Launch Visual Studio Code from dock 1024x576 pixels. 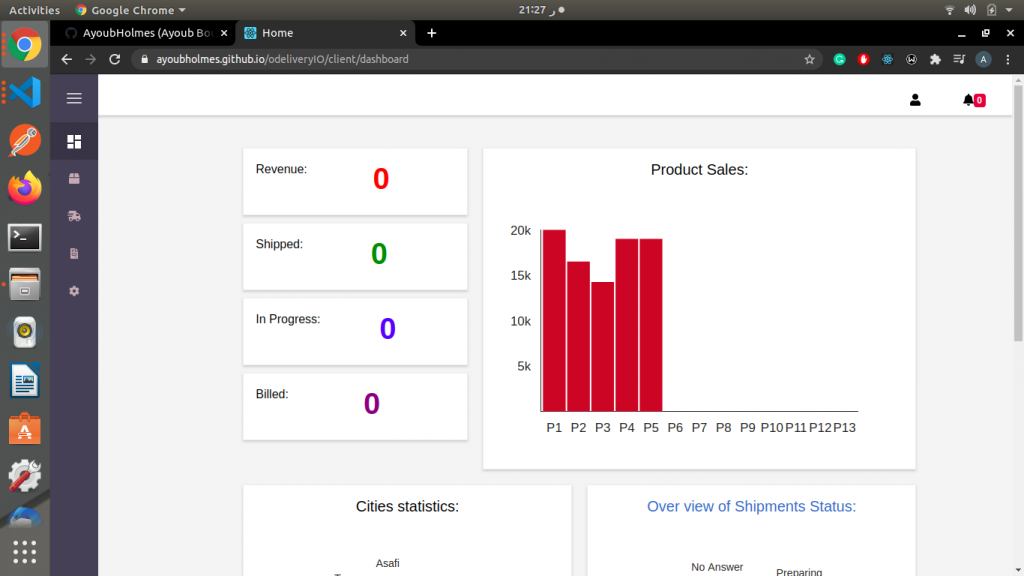pos(25,92)
